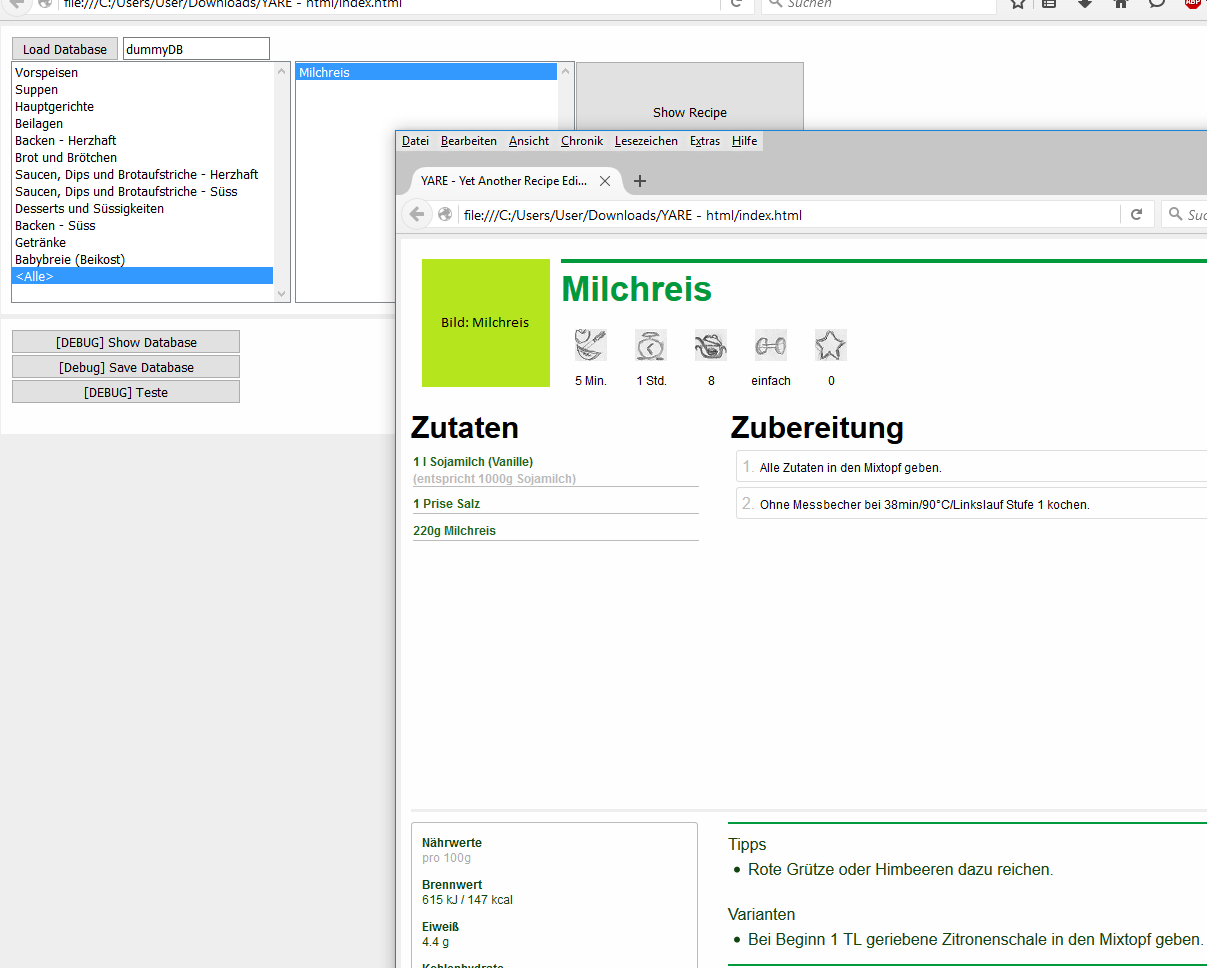
Task: Close the YARE tab in front window
Action: [x=605, y=181]
